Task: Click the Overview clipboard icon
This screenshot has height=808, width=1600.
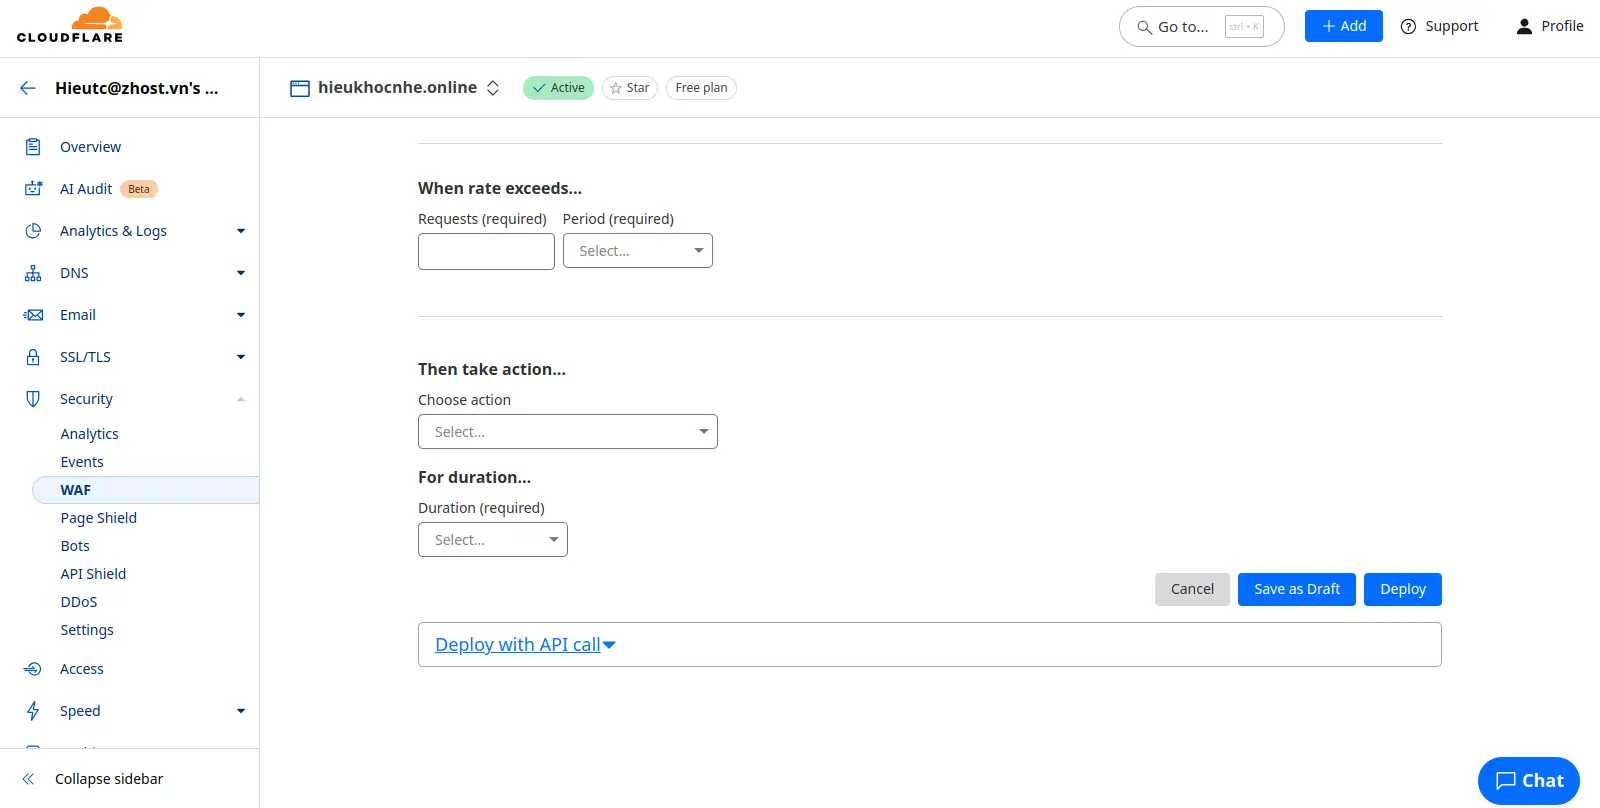Action: (x=33, y=147)
